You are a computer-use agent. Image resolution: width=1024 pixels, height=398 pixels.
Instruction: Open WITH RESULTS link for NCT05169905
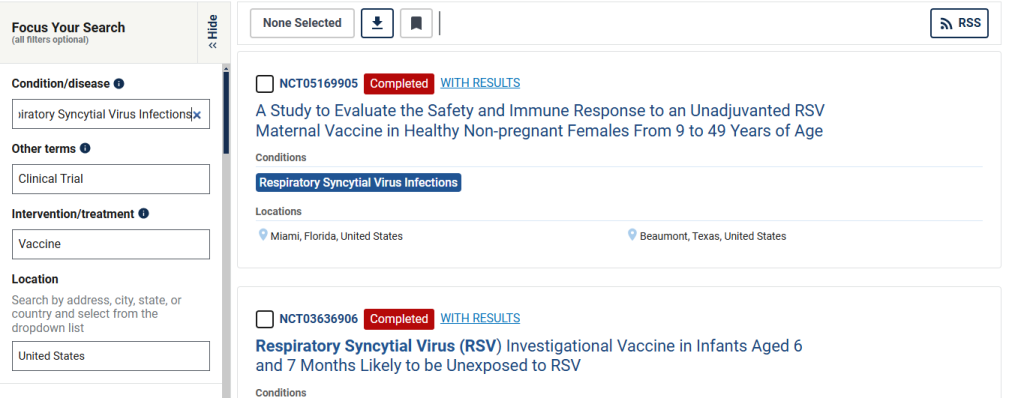coord(480,83)
